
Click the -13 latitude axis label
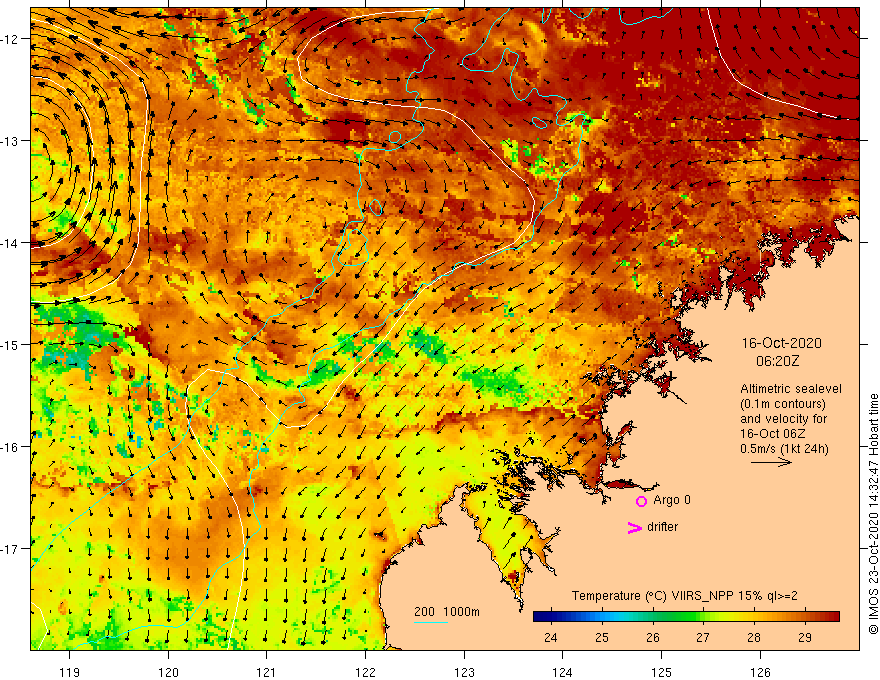(x=8, y=141)
